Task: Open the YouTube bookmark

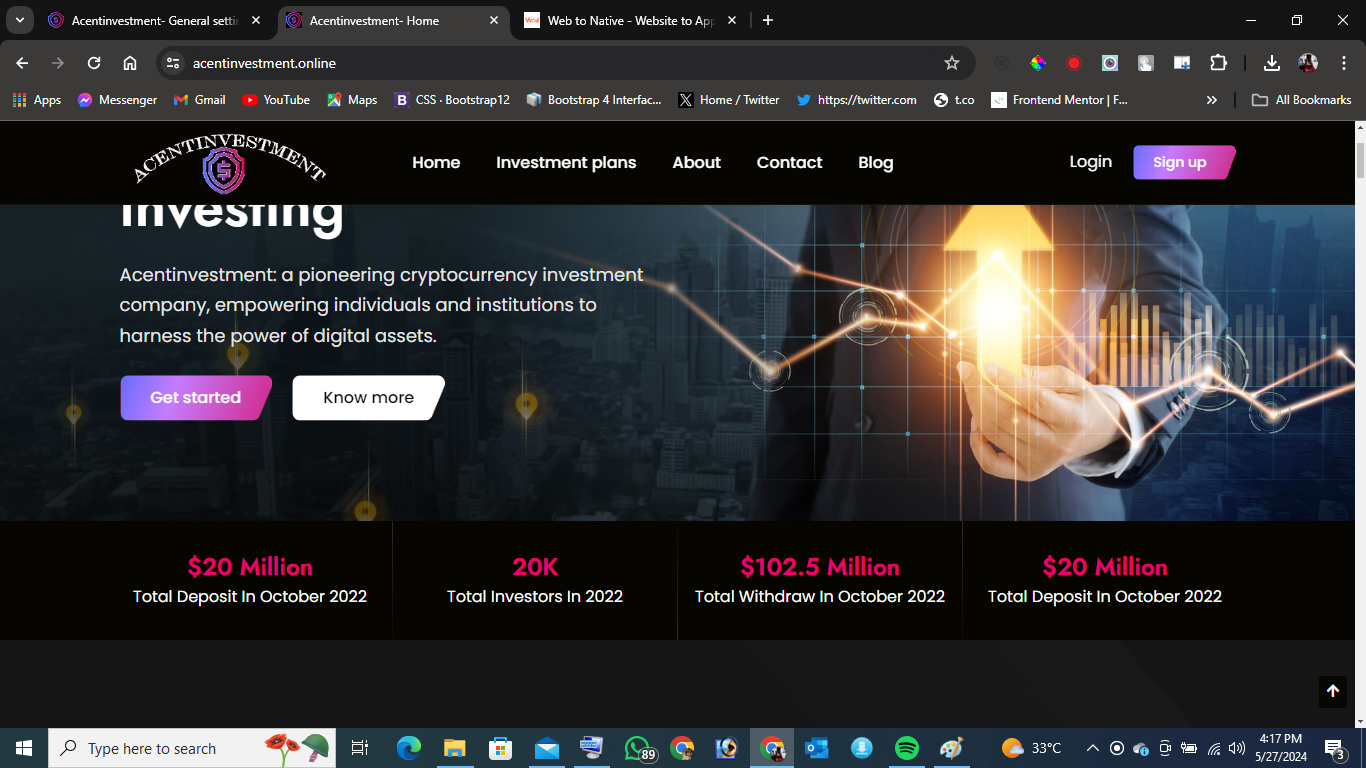Action: [x=276, y=100]
